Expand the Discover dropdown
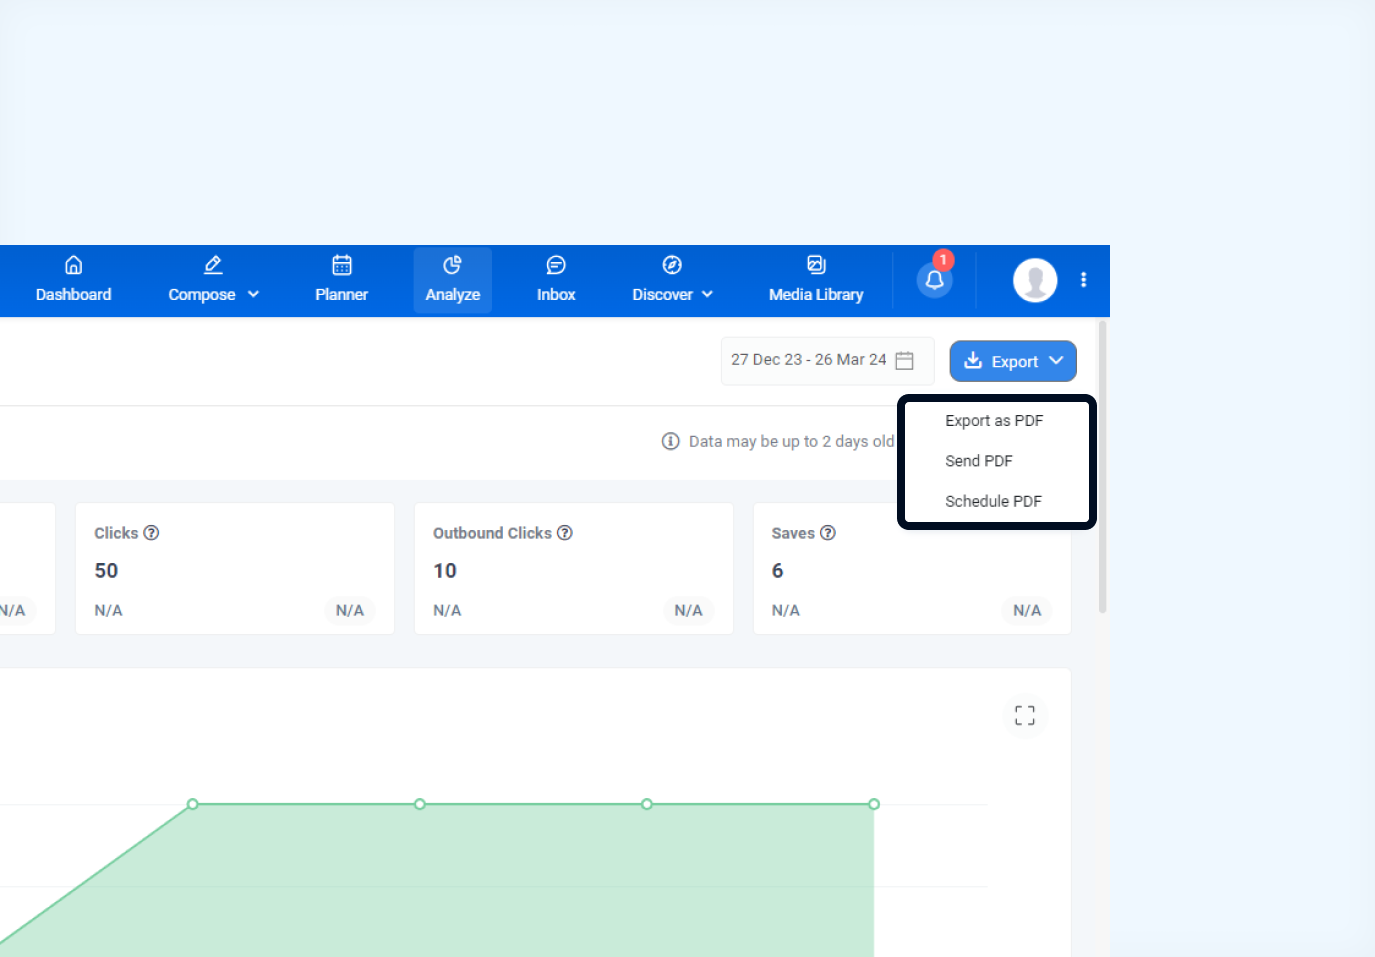Viewport: 1375px width, 957px height. point(672,280)
